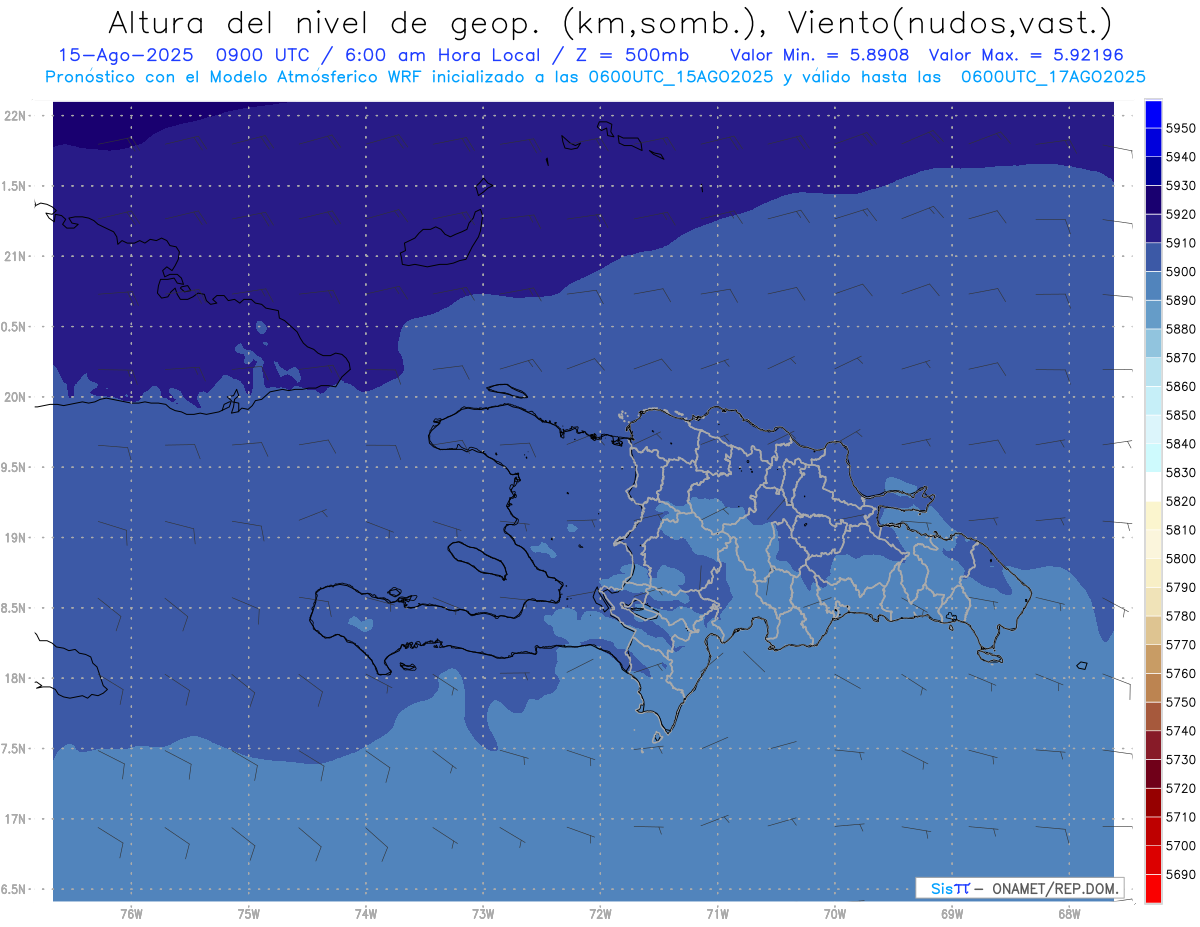Click the "72W" longitude label
1200x927 pixels.
click(x=600, y=913)
